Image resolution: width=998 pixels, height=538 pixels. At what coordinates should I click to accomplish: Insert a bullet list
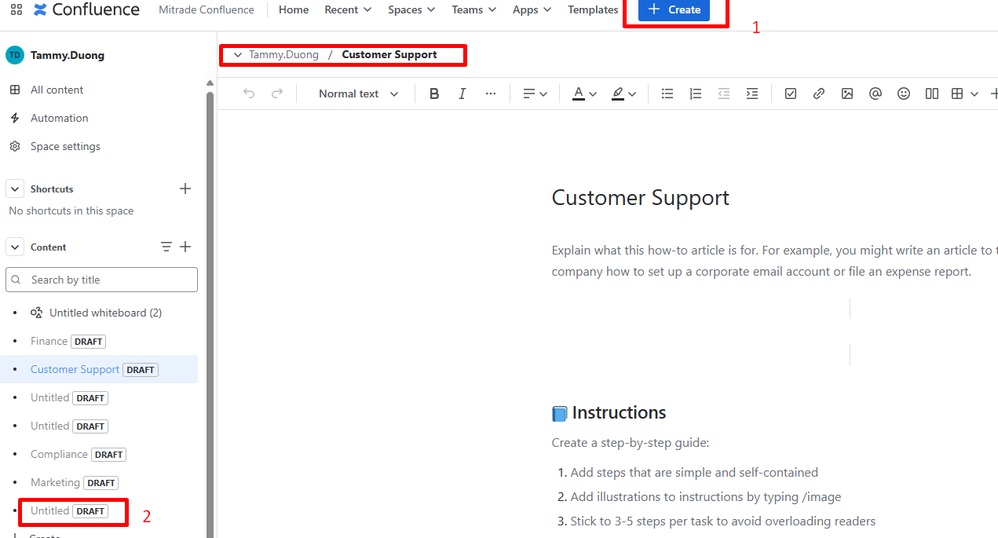668,94
